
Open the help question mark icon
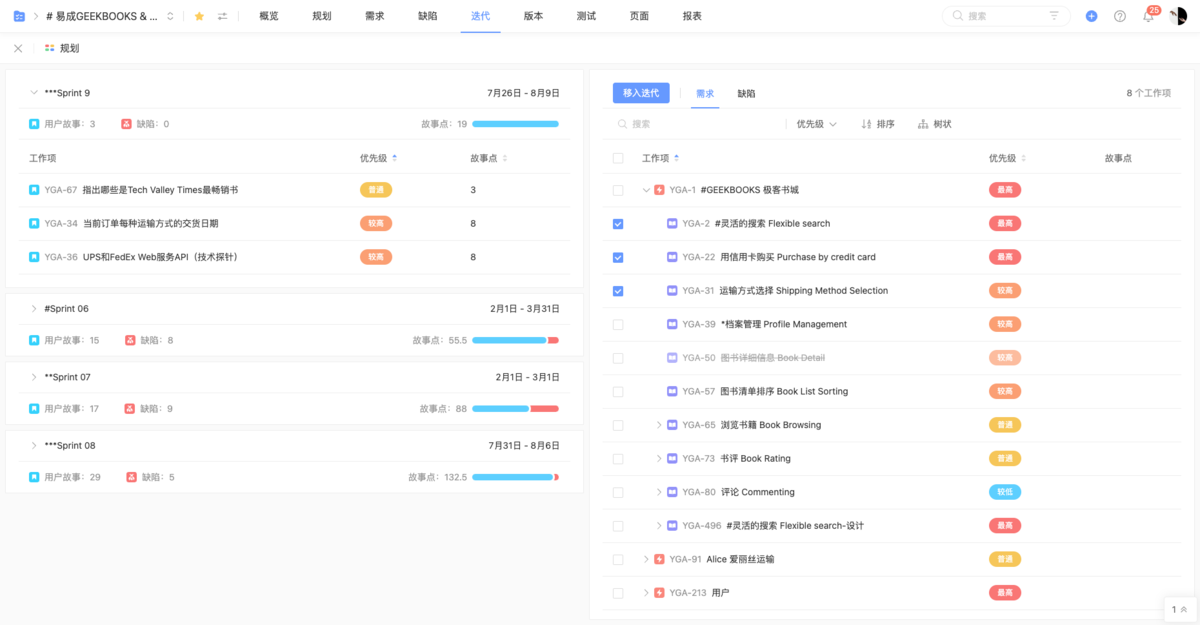1120,16
